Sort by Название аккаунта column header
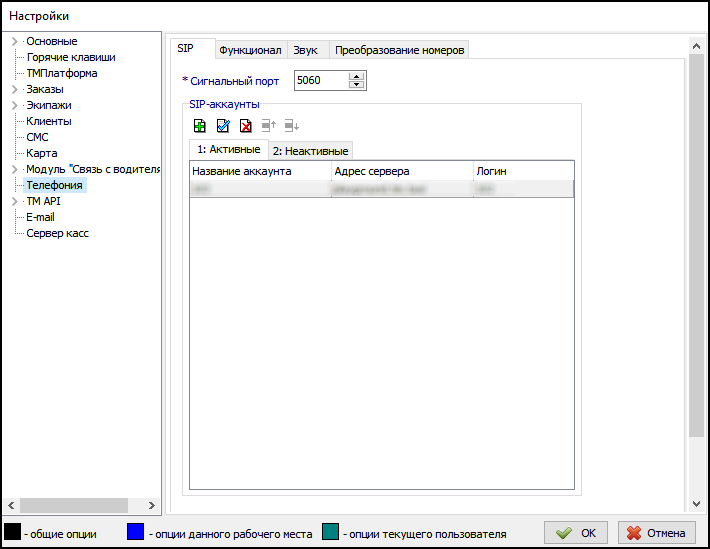 (x=260, y=171)
